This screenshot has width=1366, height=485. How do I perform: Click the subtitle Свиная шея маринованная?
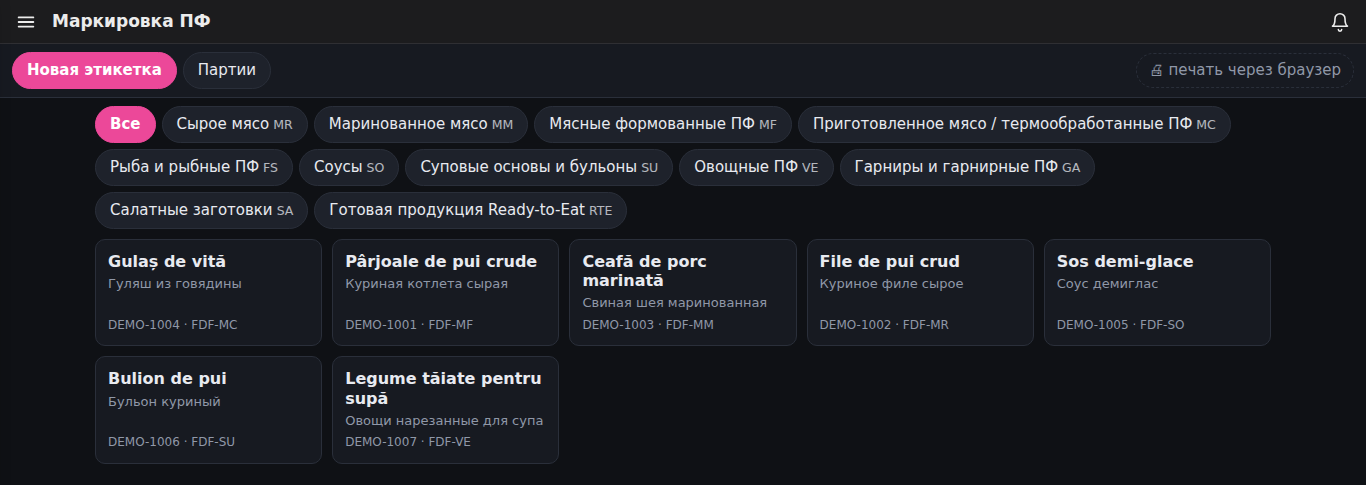675,303
